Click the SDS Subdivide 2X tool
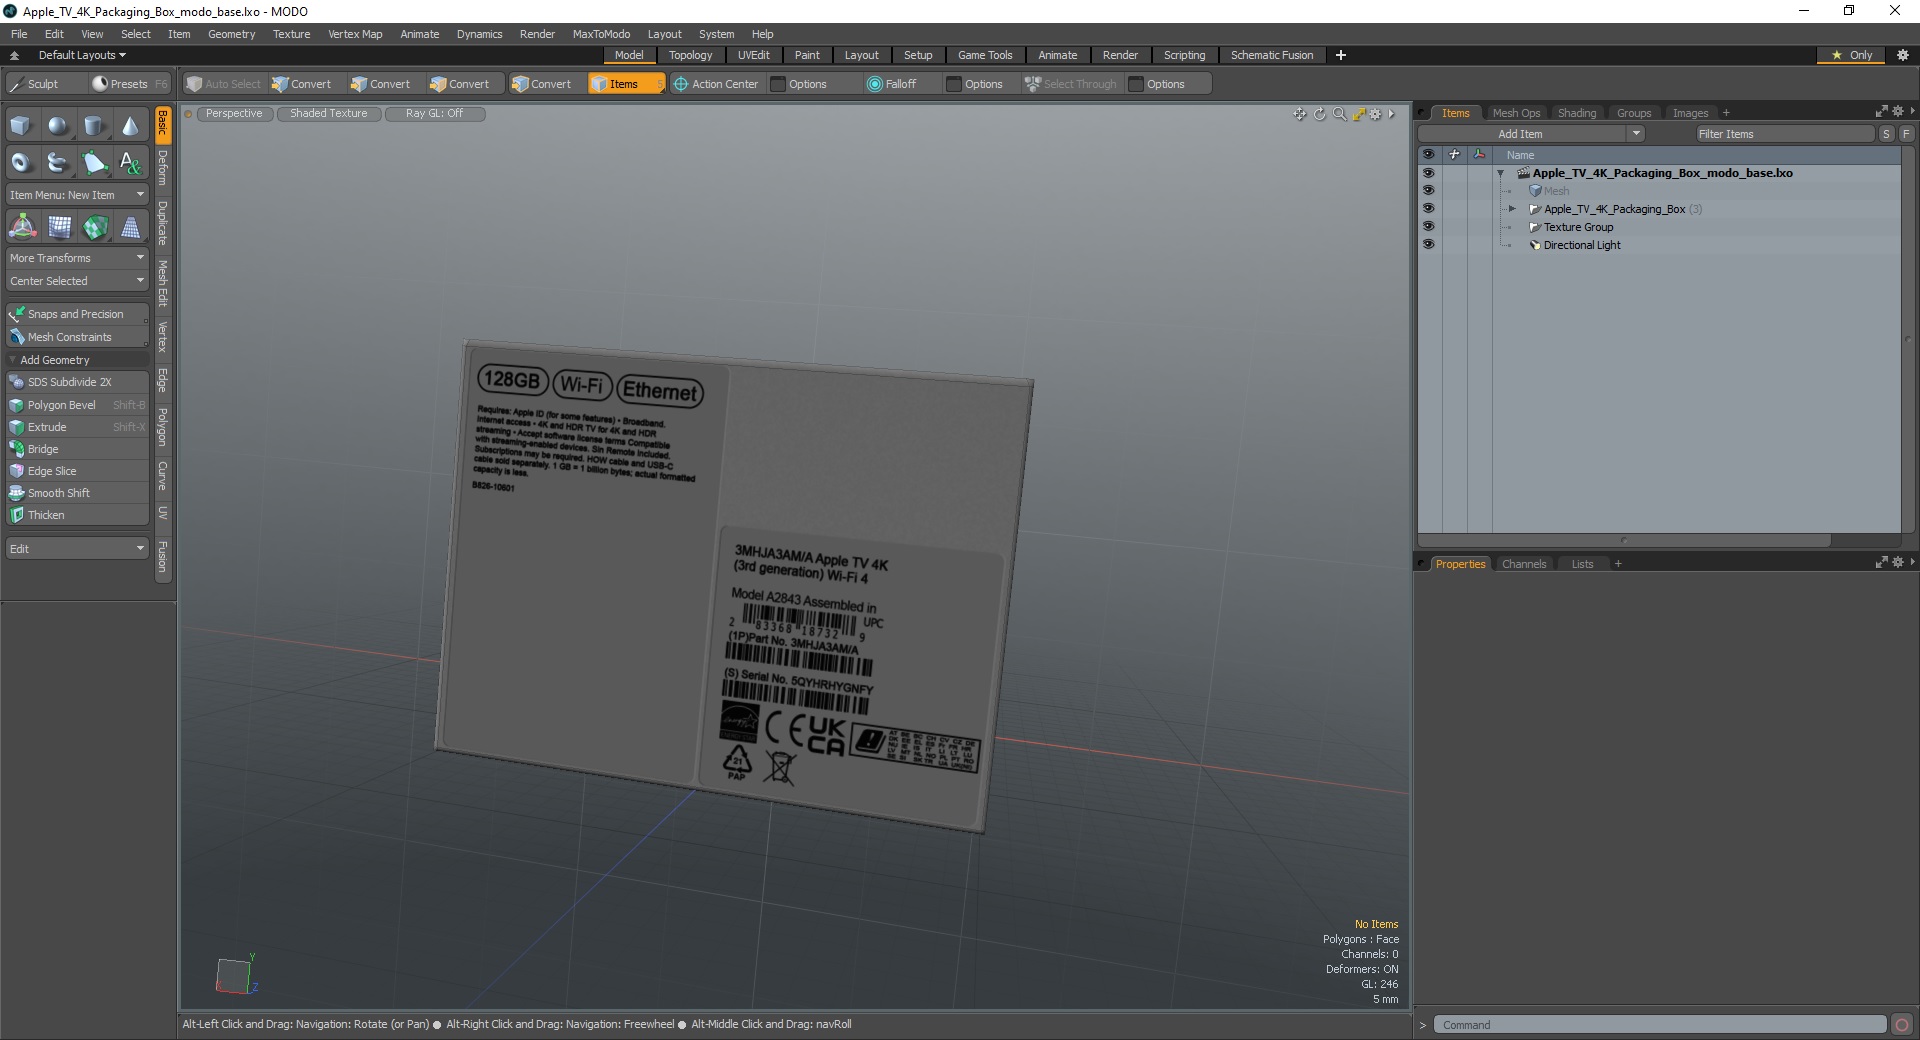Image resolution: width=1920 pixels, height=1040 pixels. click(78, 382)
